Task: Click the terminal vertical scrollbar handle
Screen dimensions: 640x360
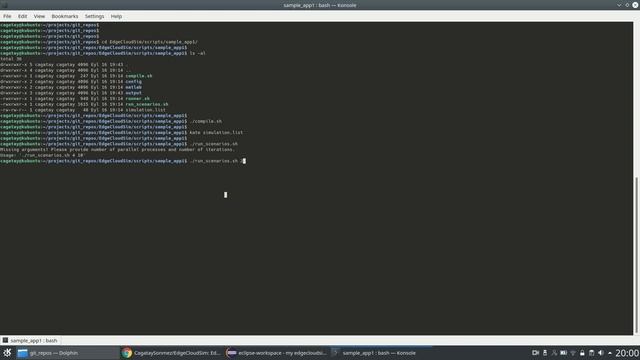Action: pyautogui.click(x=636, y=255)
